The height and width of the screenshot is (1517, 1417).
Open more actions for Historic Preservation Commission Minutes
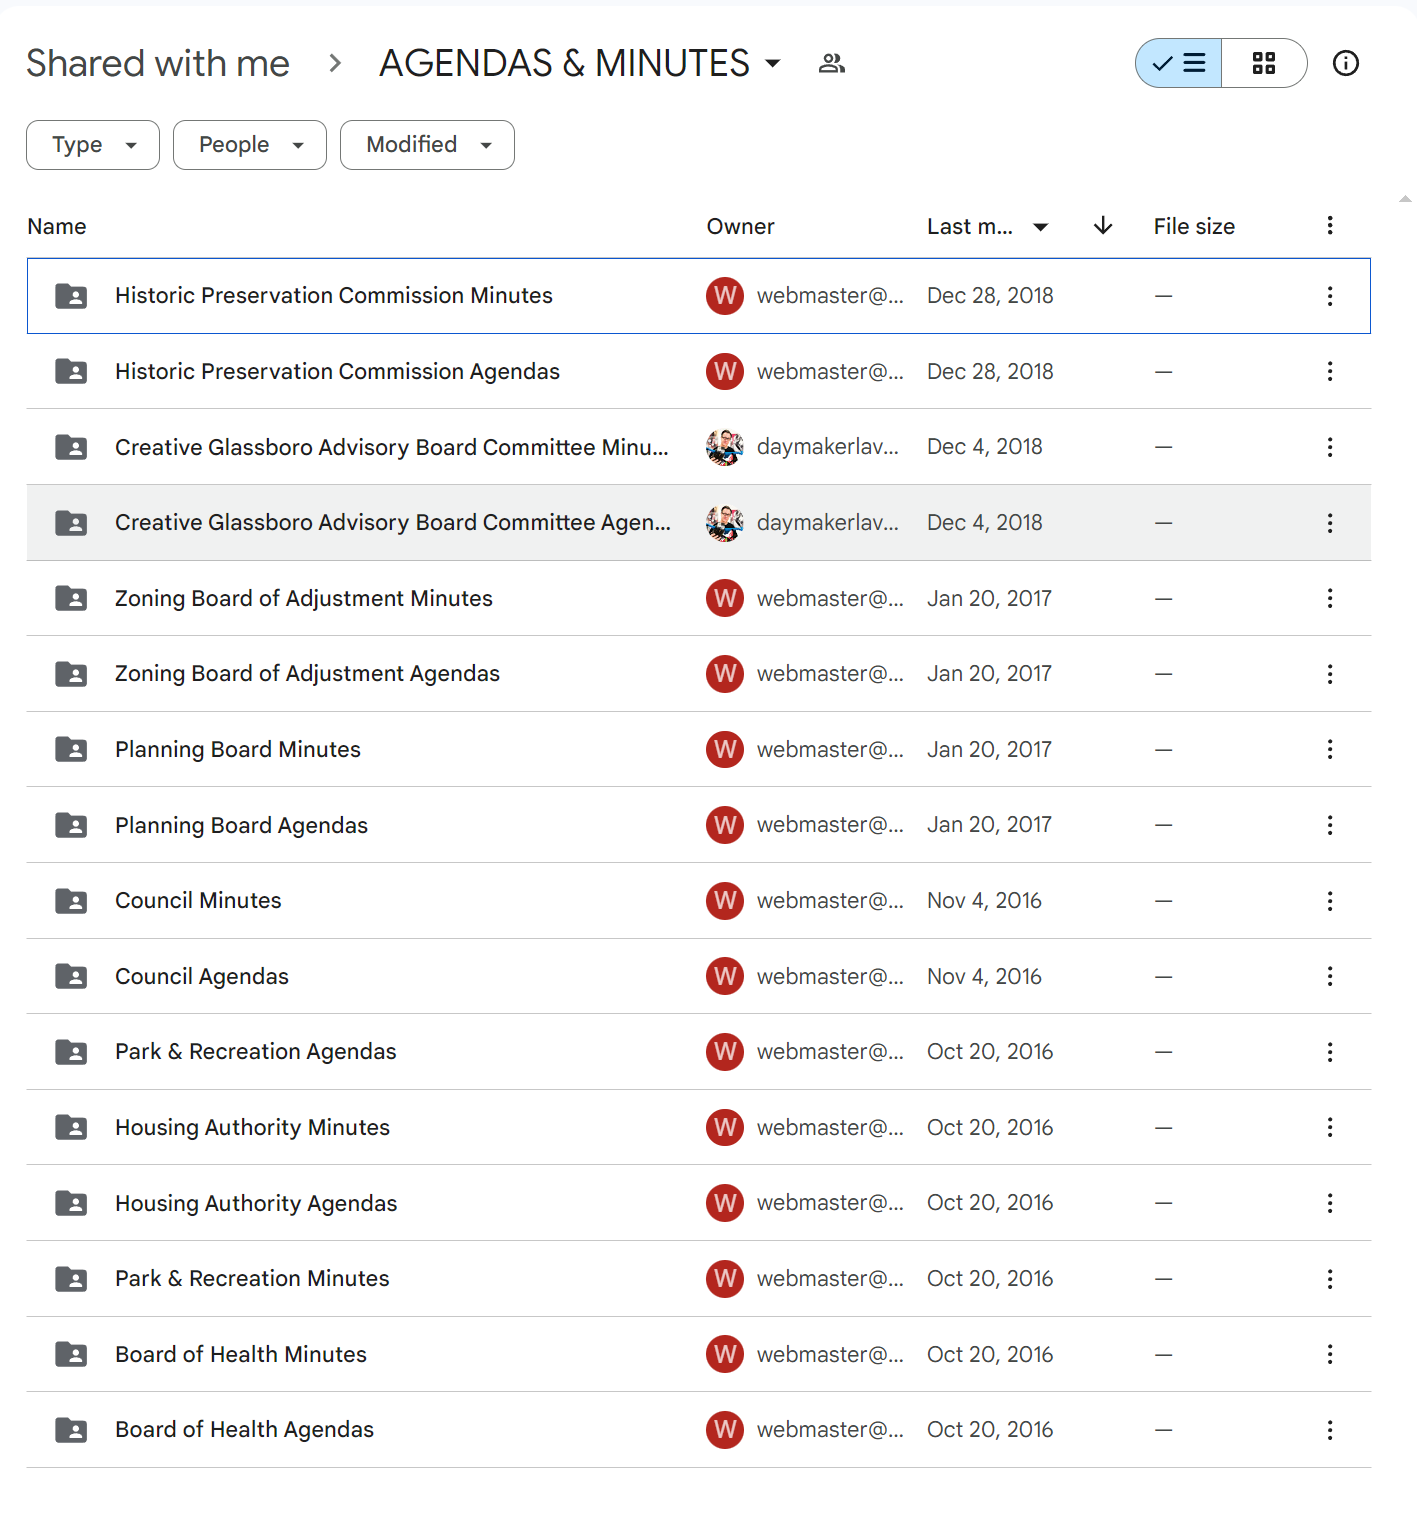(1330, 296)
